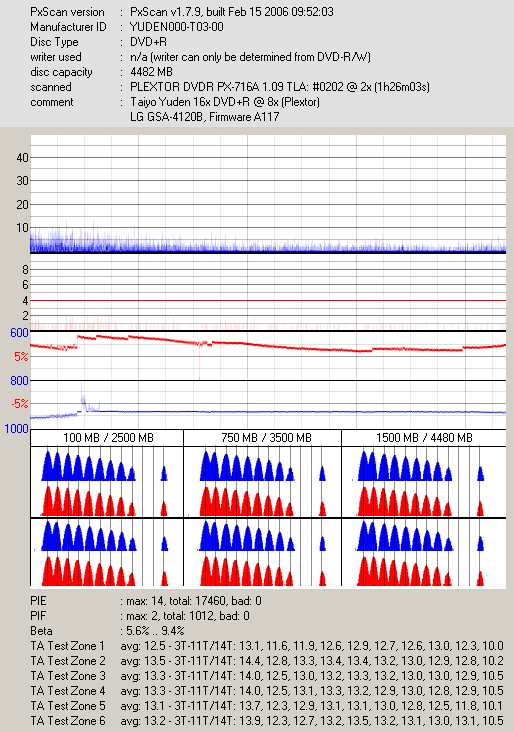This screenshot has height=732, width=514.
Task: Click the PIE axis label 20
Action: 22,204
